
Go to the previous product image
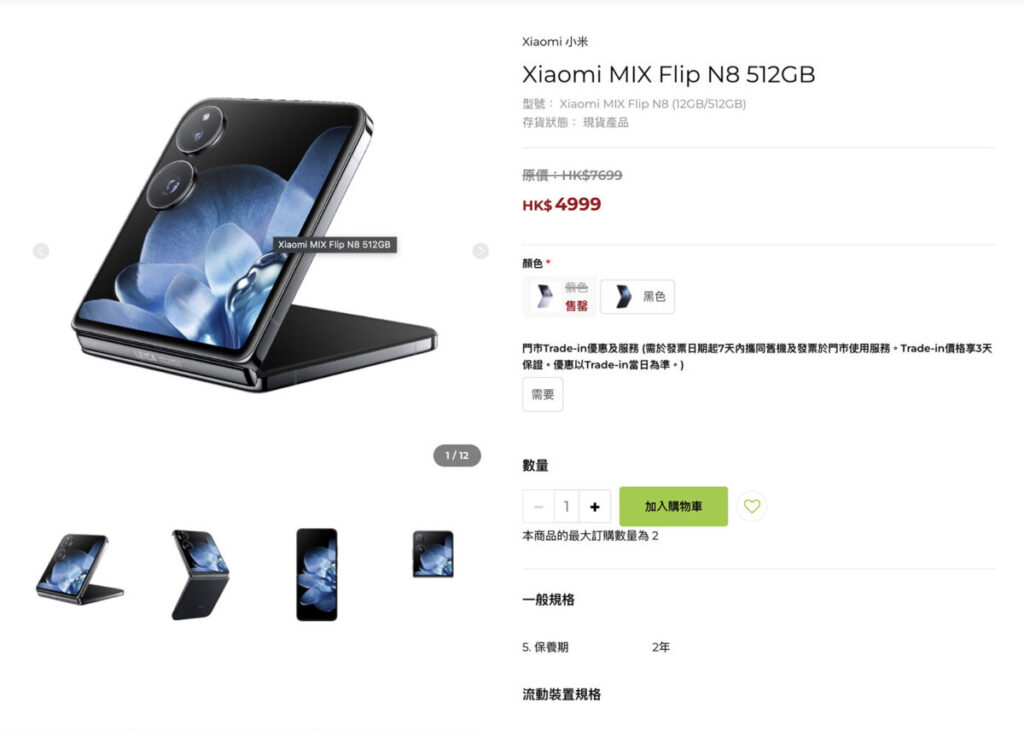click(41, 251)
